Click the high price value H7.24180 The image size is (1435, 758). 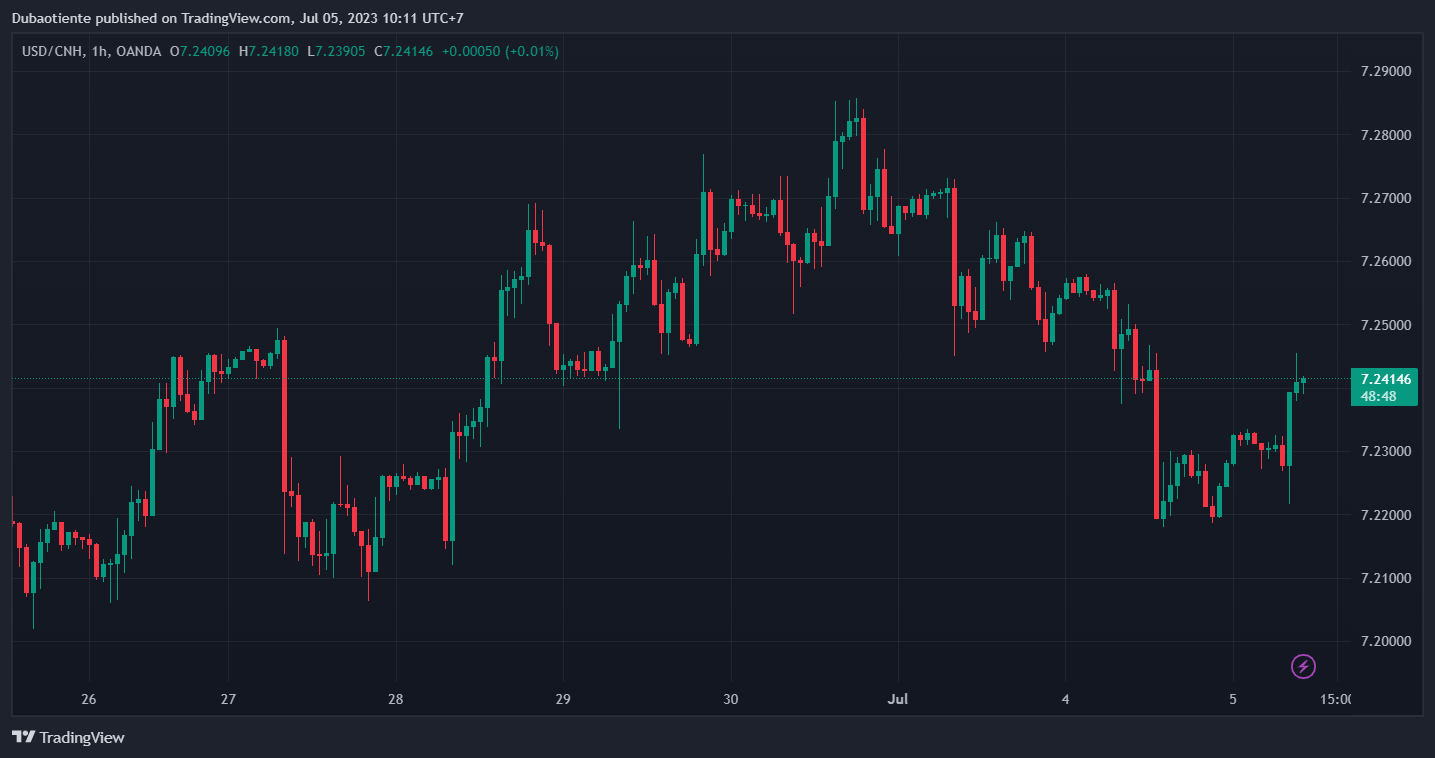click(268, 51)
